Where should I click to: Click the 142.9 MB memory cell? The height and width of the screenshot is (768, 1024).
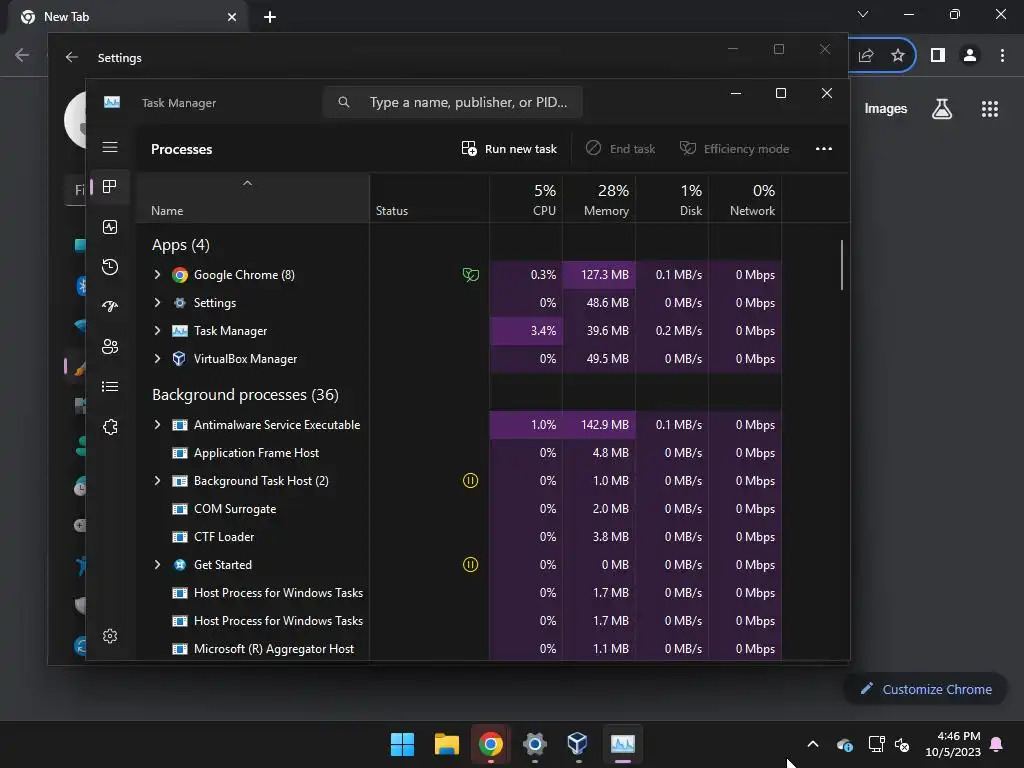(599, 425)
